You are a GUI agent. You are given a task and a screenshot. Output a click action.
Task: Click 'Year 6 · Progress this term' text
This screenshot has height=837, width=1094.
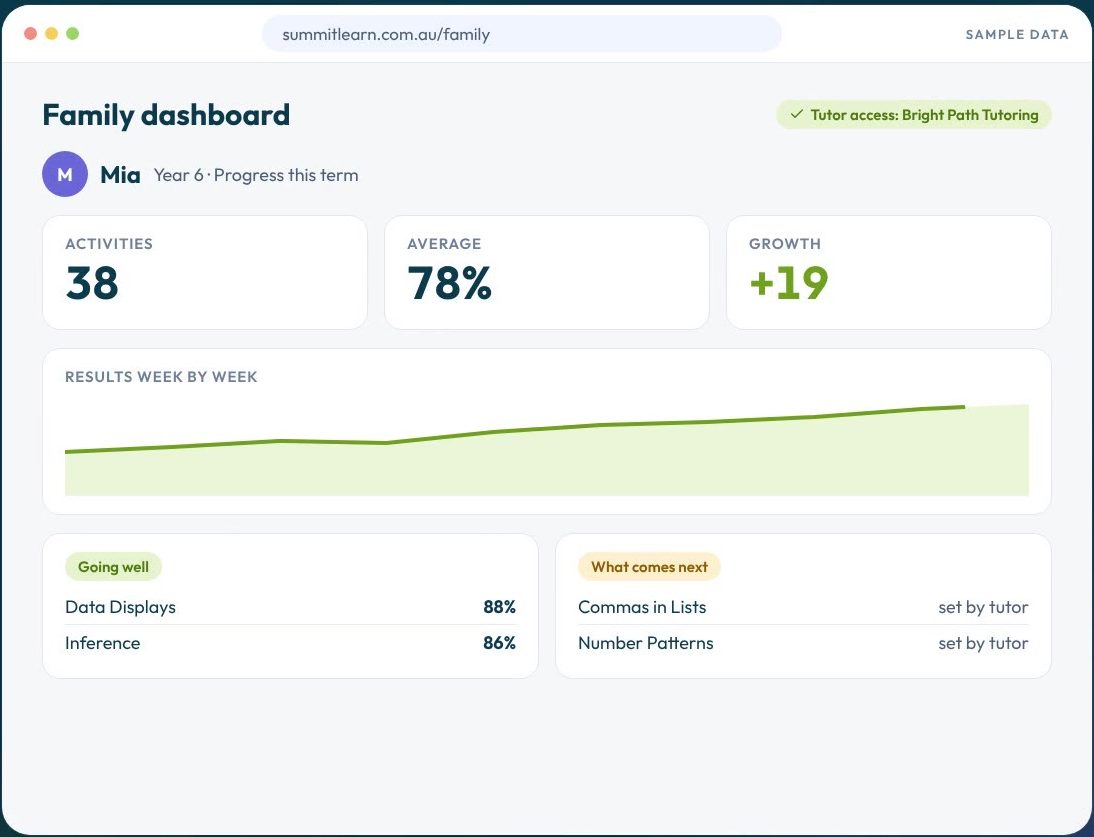tap(256, 175)
